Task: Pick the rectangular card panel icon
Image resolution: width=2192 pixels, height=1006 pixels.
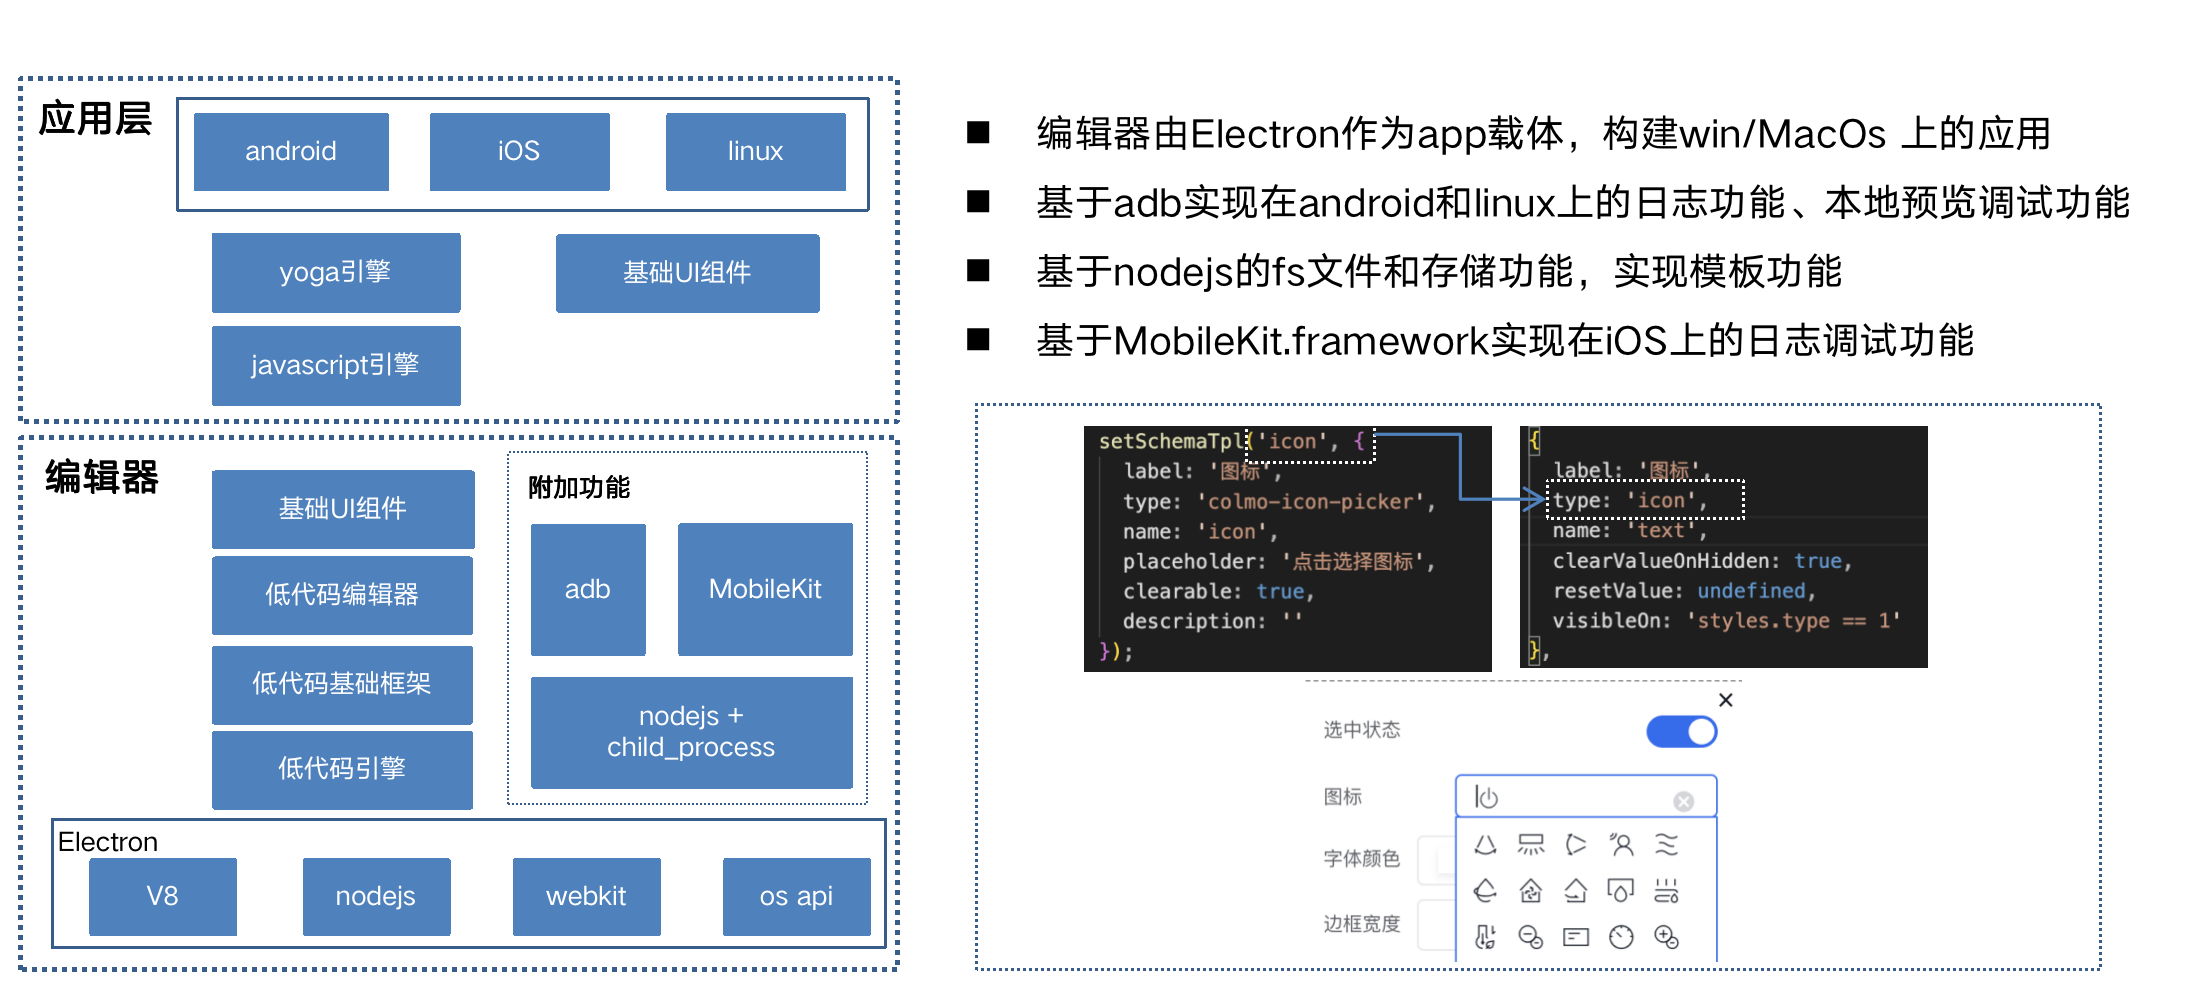Action: [1576, 937]
